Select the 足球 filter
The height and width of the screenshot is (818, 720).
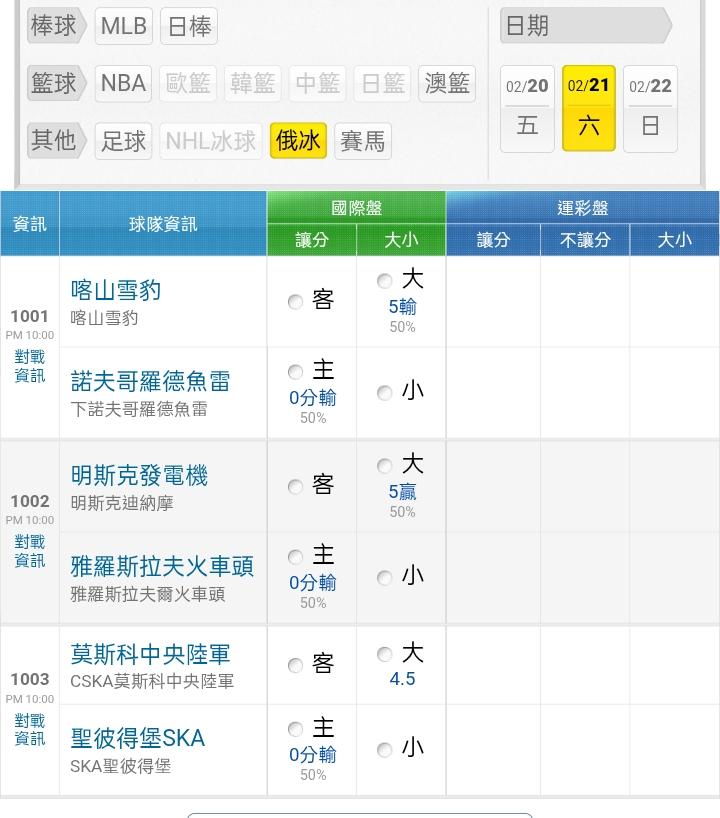[x=123, y=141]
